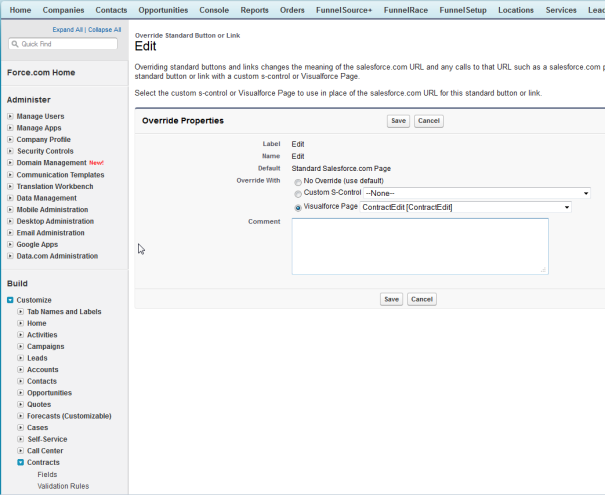Expand Email Administration arrow
Screen dimensions: 605x495
[10, 233]
